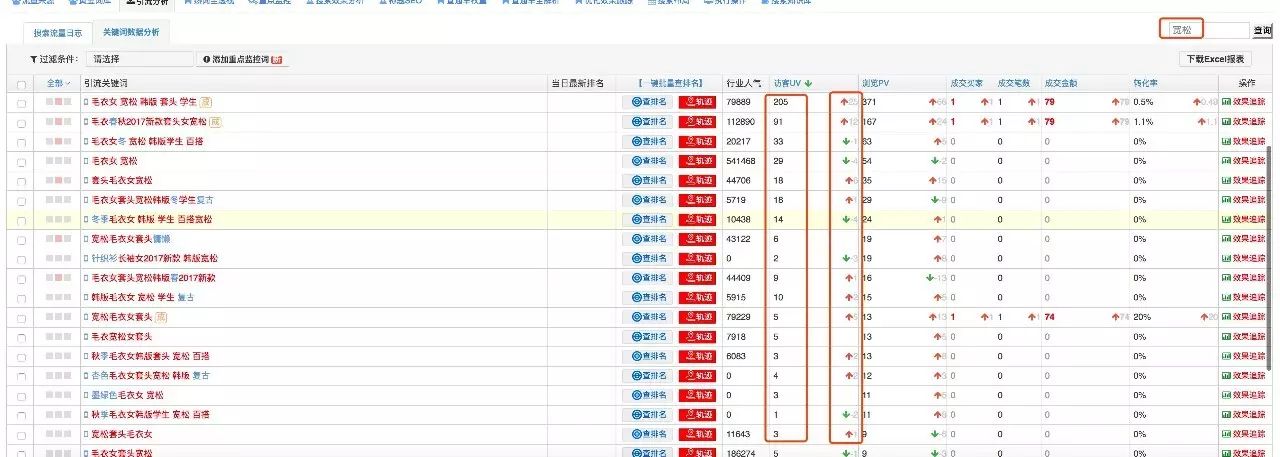Click 一键批量查排名 header link
This screenshot has width=1280, height=457.
coord(670,83)
